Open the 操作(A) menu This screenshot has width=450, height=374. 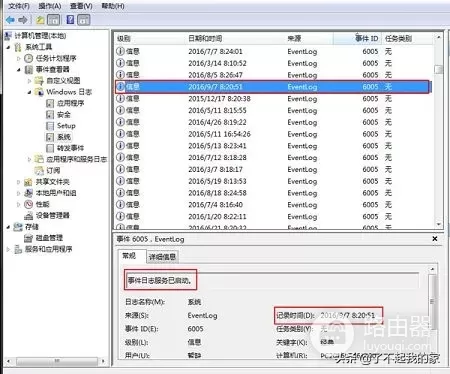click(50, 6)
